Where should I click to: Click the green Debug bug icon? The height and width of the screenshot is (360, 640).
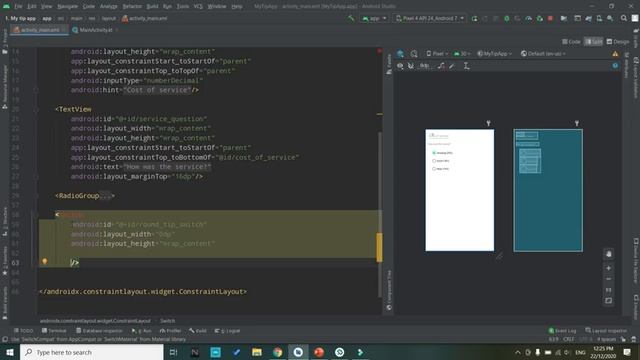click(x=507, y=18)
